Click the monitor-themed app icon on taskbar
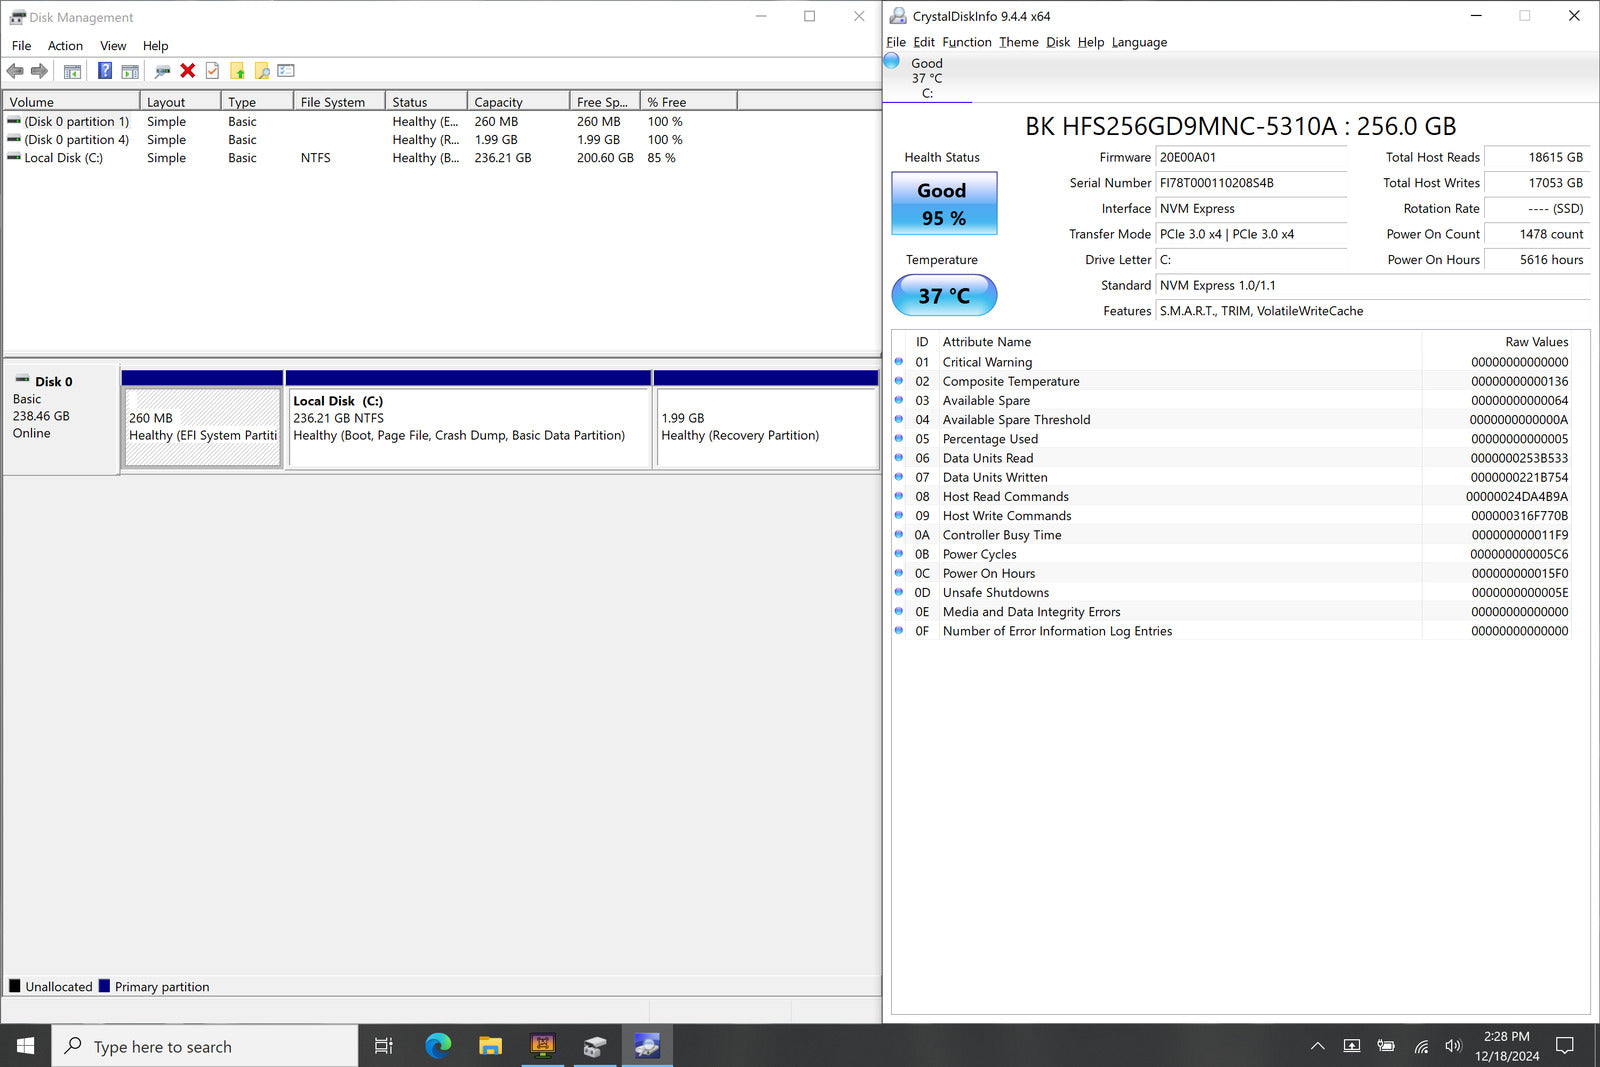This screenshot has width=1600, height=1067. (x=542, y=1046)
